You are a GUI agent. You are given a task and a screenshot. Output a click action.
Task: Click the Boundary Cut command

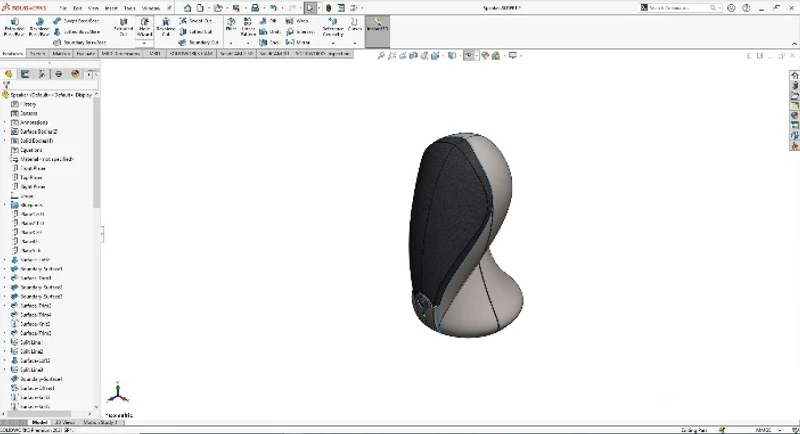click(199, 42)
